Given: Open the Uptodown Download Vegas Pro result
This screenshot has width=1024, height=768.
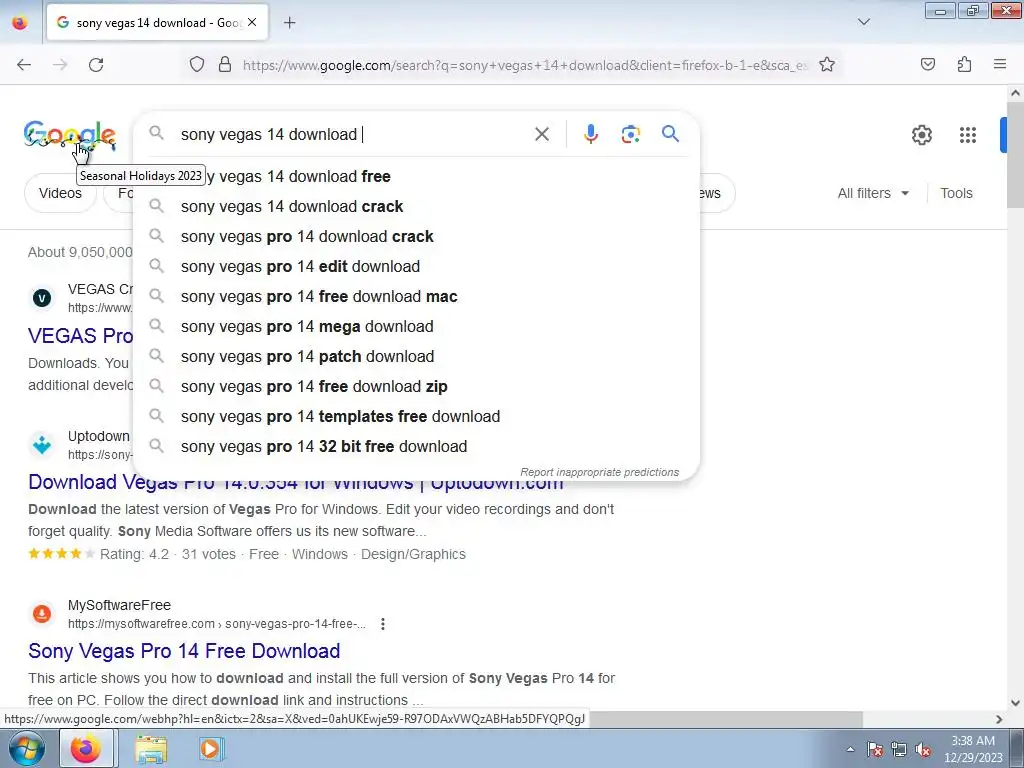Looking at the screenshot, I should pyautogui.click(x=296, y=483).
